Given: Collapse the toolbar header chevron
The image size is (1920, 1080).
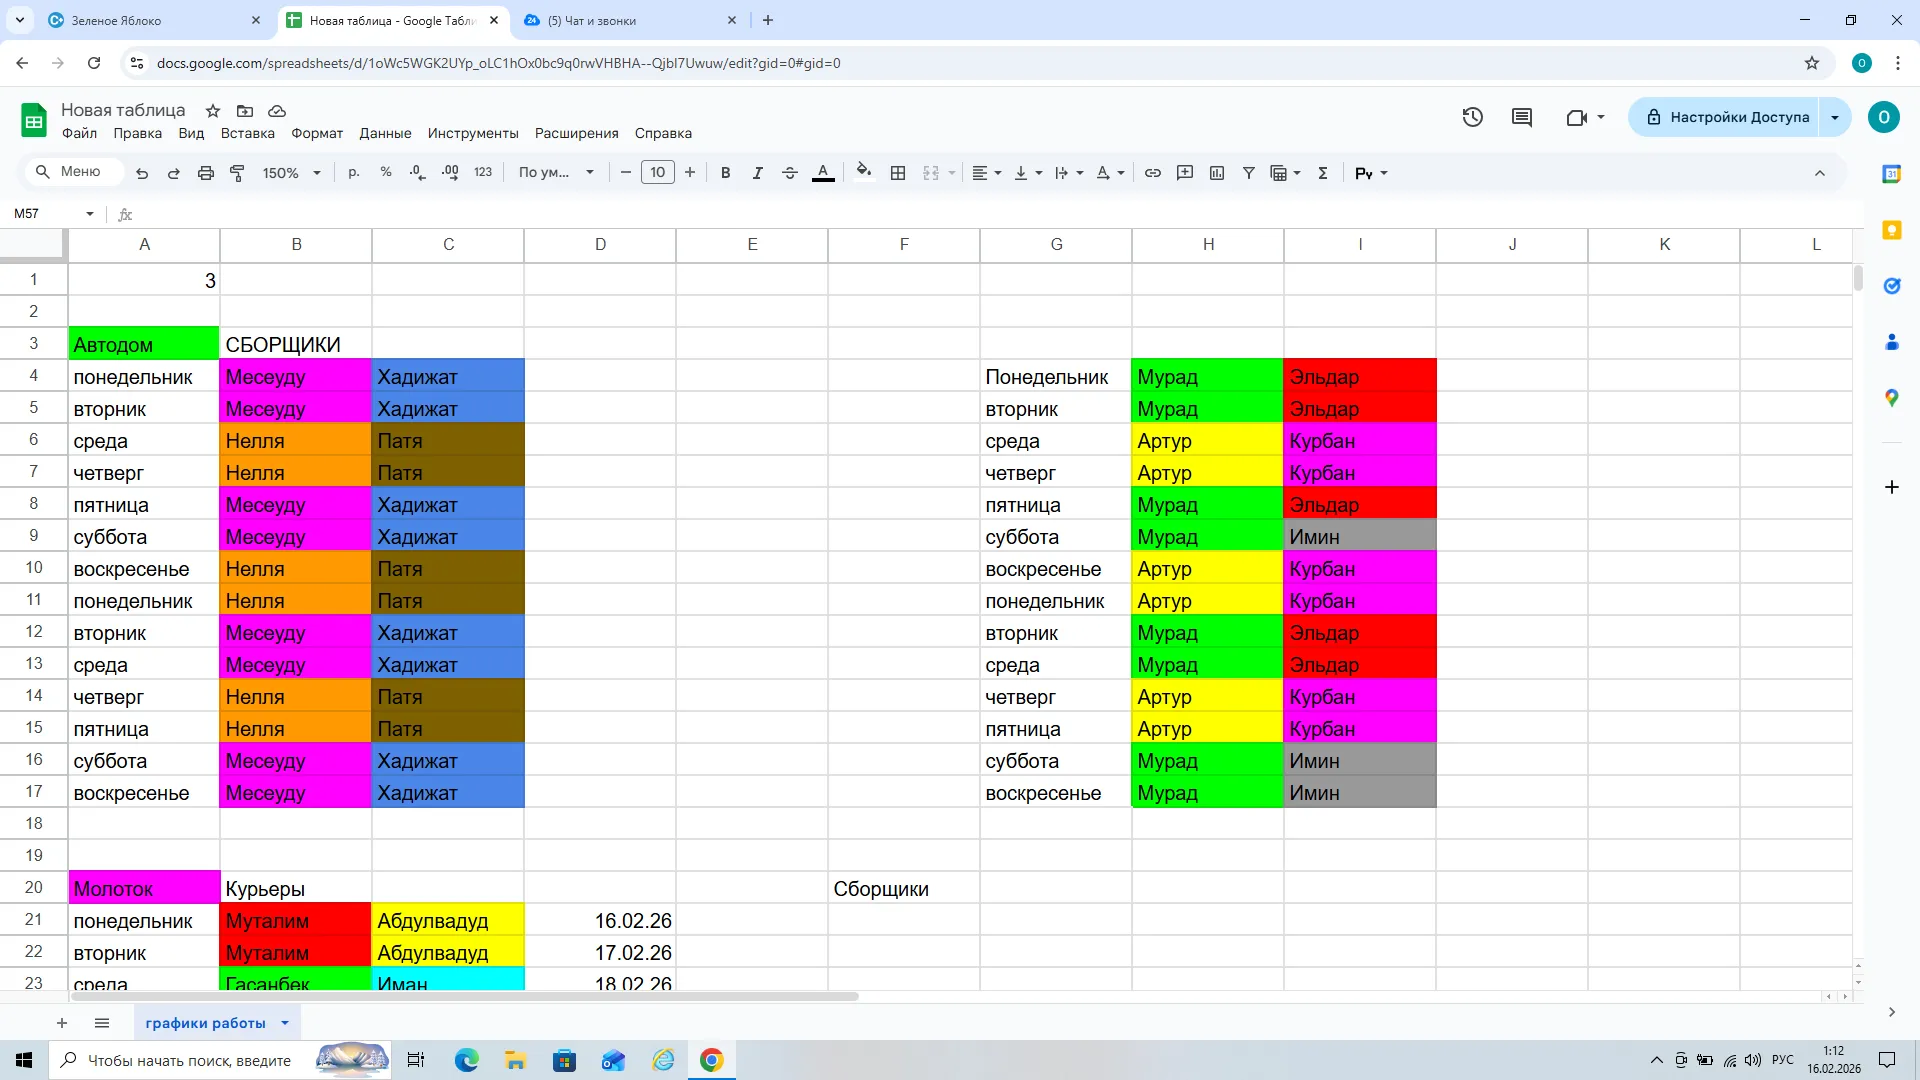Looking at the screenshot, I should [1819, 173].
